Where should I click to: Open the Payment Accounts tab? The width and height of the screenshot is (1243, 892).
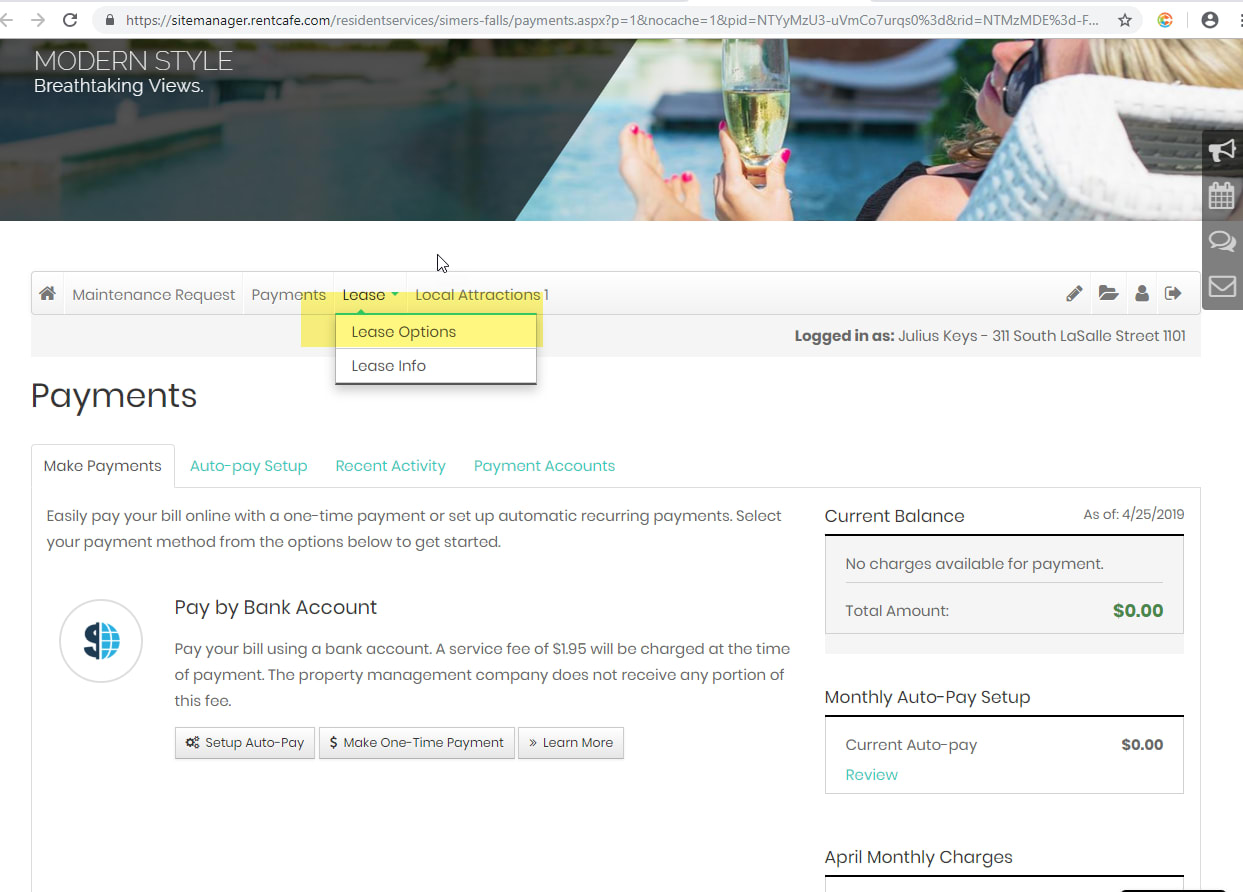[x=544, y=466]
